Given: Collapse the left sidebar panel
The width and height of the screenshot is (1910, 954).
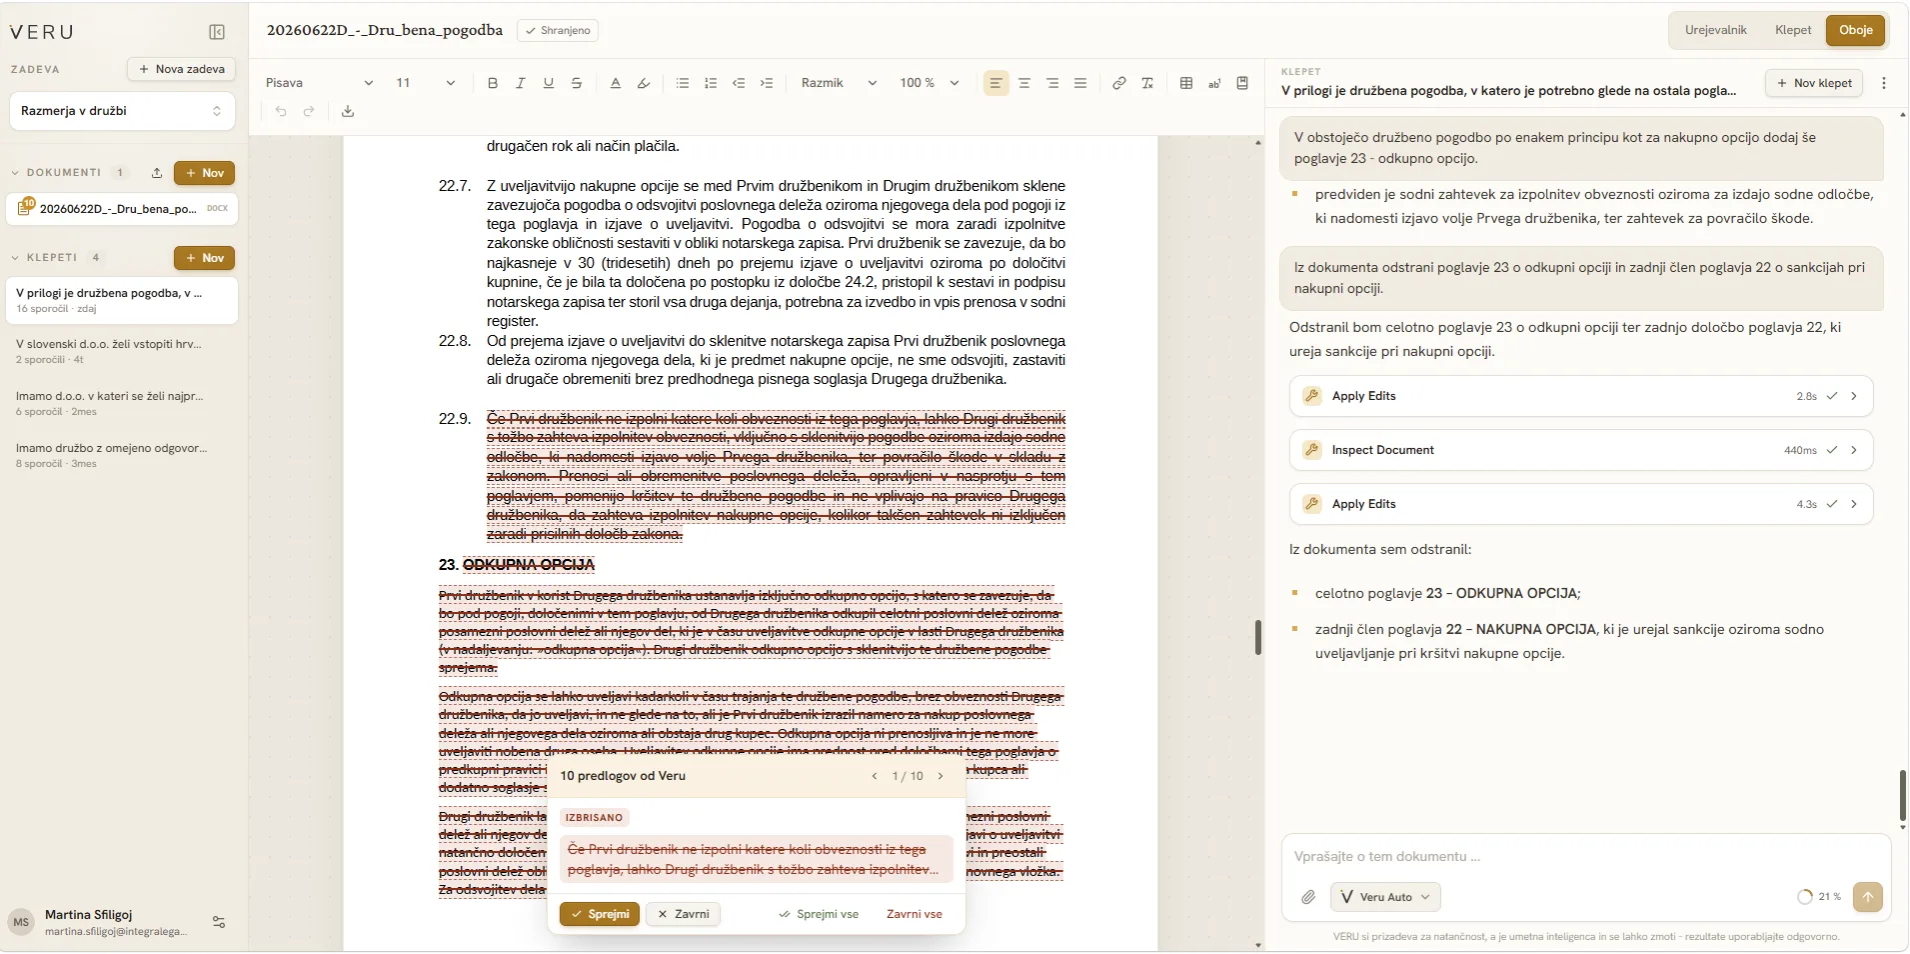Looking at the screenshot, I should point(217,32).
